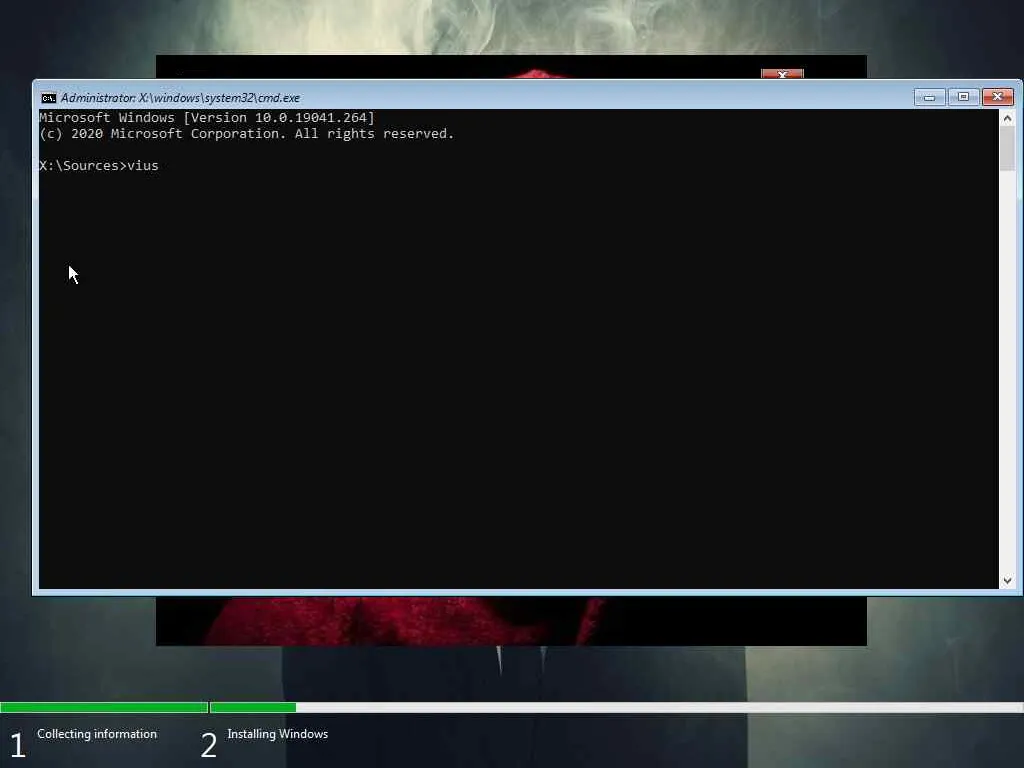The width and height of the screenshot is (1024, 768).
Task: Click the cmd.exe icon in the title bar
Action: pos(48,98)
